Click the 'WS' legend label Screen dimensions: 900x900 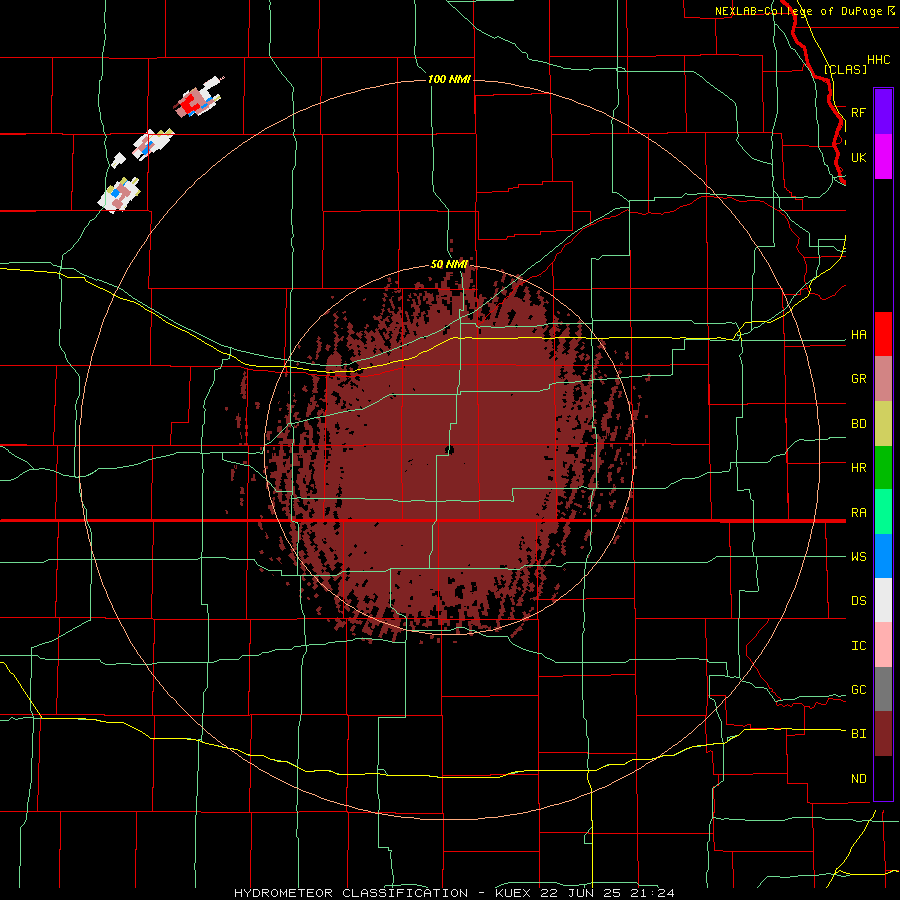point(858,557)
